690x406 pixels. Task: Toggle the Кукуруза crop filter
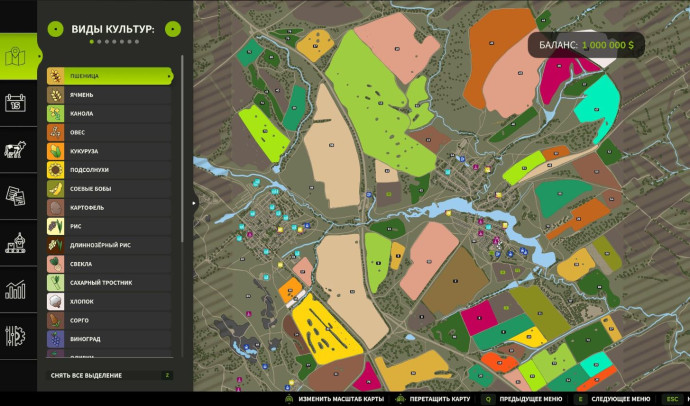click(x=109, y=151)
